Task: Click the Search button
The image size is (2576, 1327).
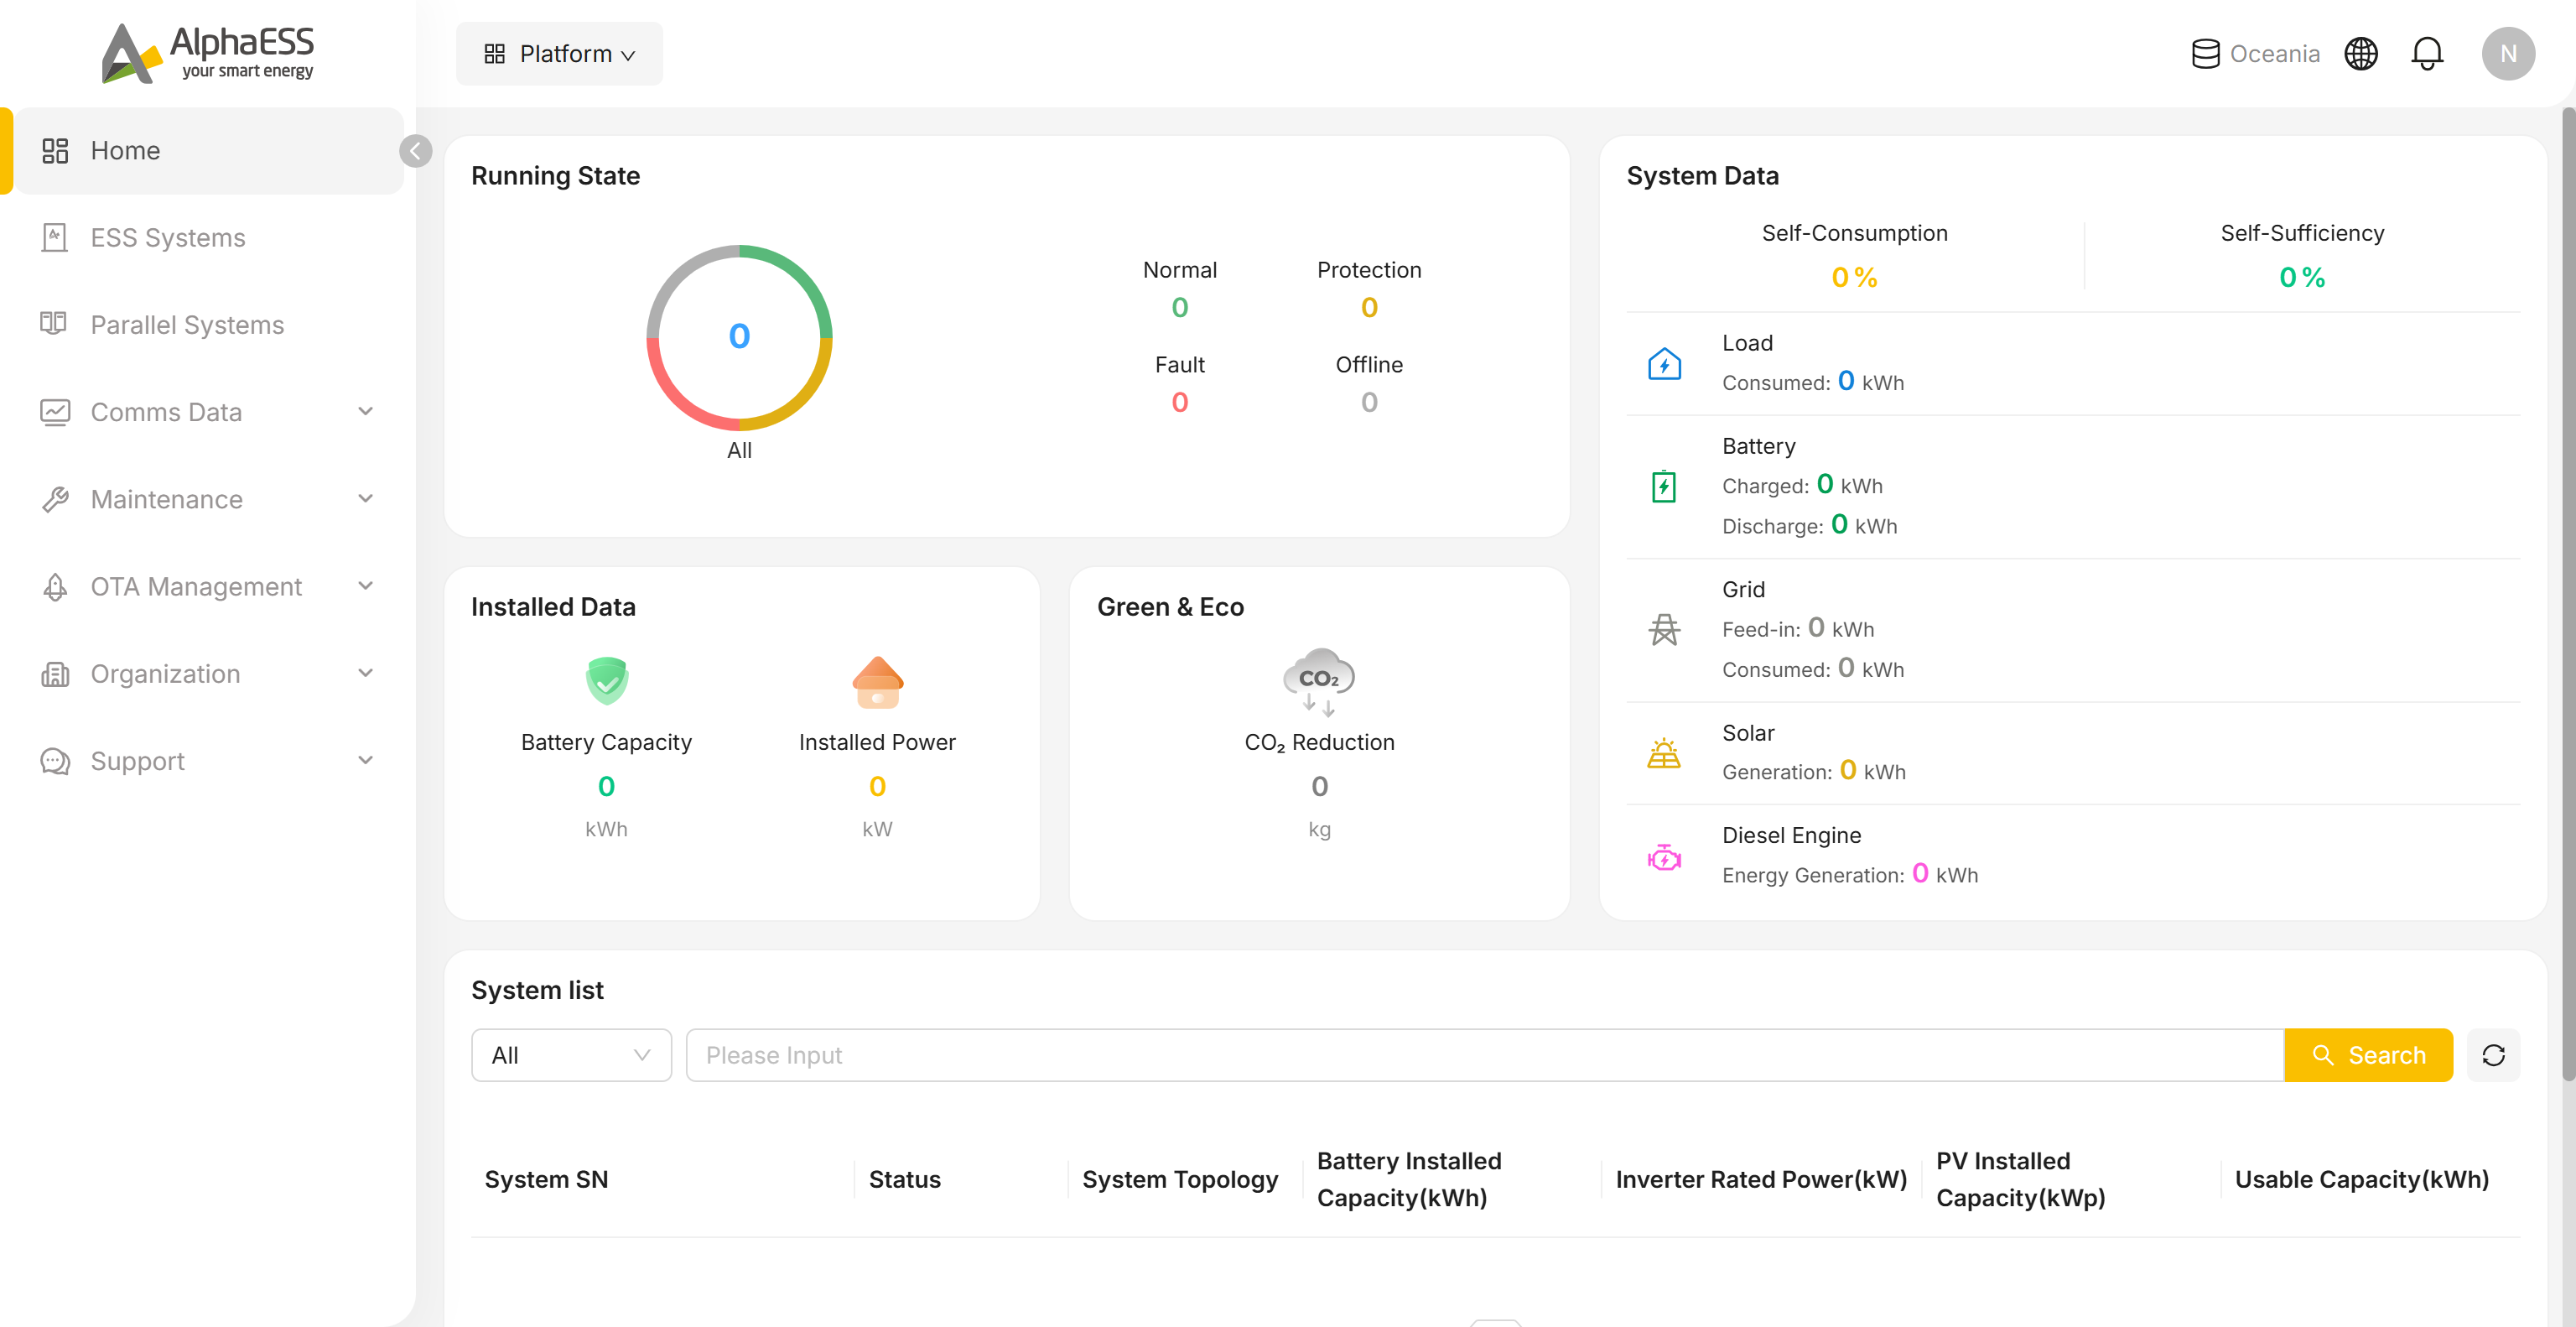Action: coord(2368,1055)
